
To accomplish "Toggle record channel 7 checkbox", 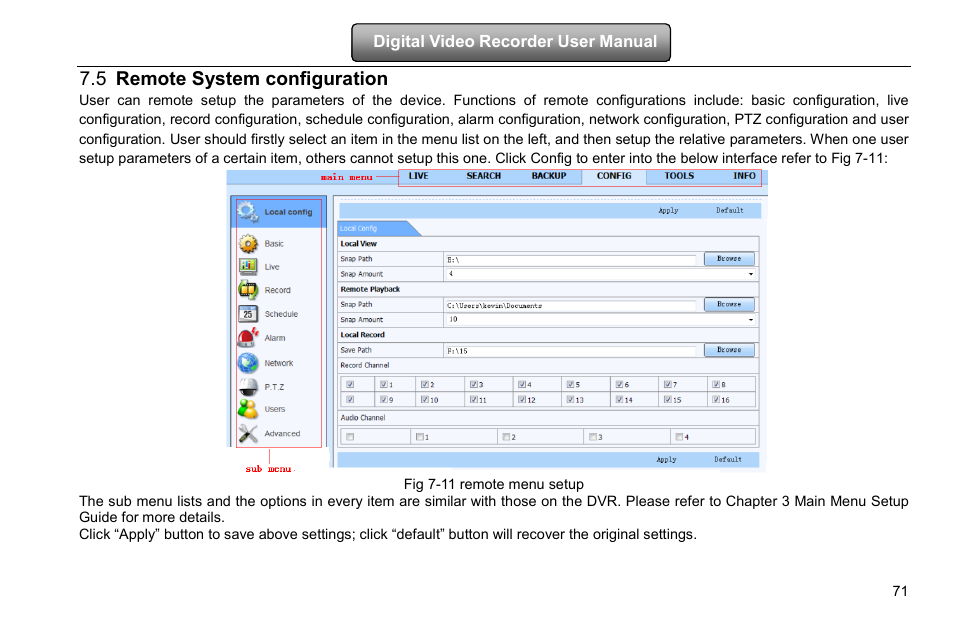I will tap(667, 384).
